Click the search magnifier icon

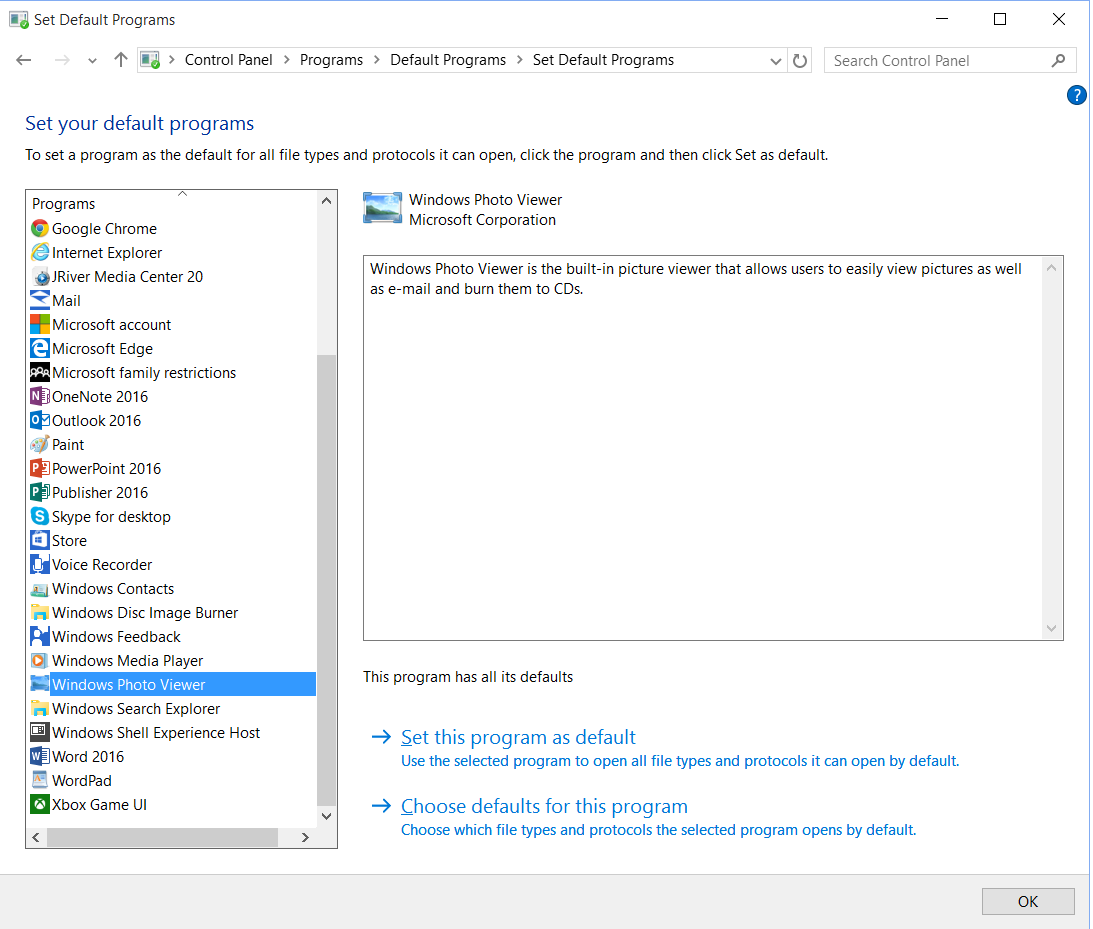click(x=1058, y=61)
